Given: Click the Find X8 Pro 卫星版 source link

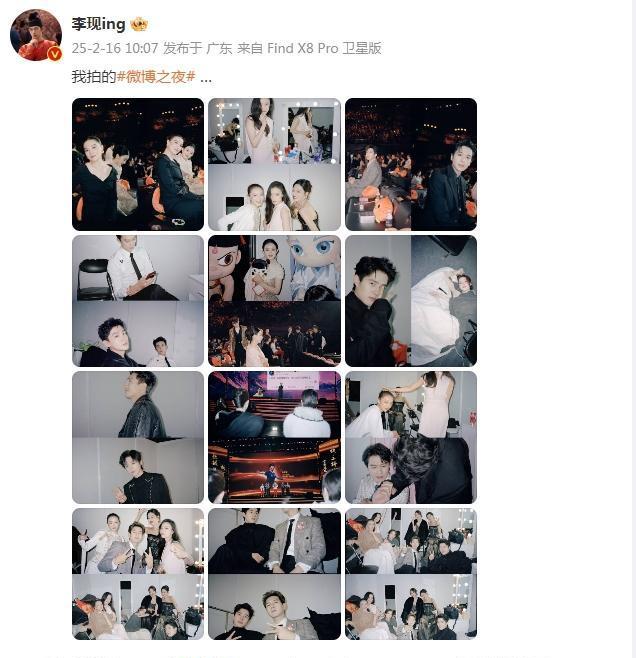Looking at the screenshot, I should tap(324, 48).
